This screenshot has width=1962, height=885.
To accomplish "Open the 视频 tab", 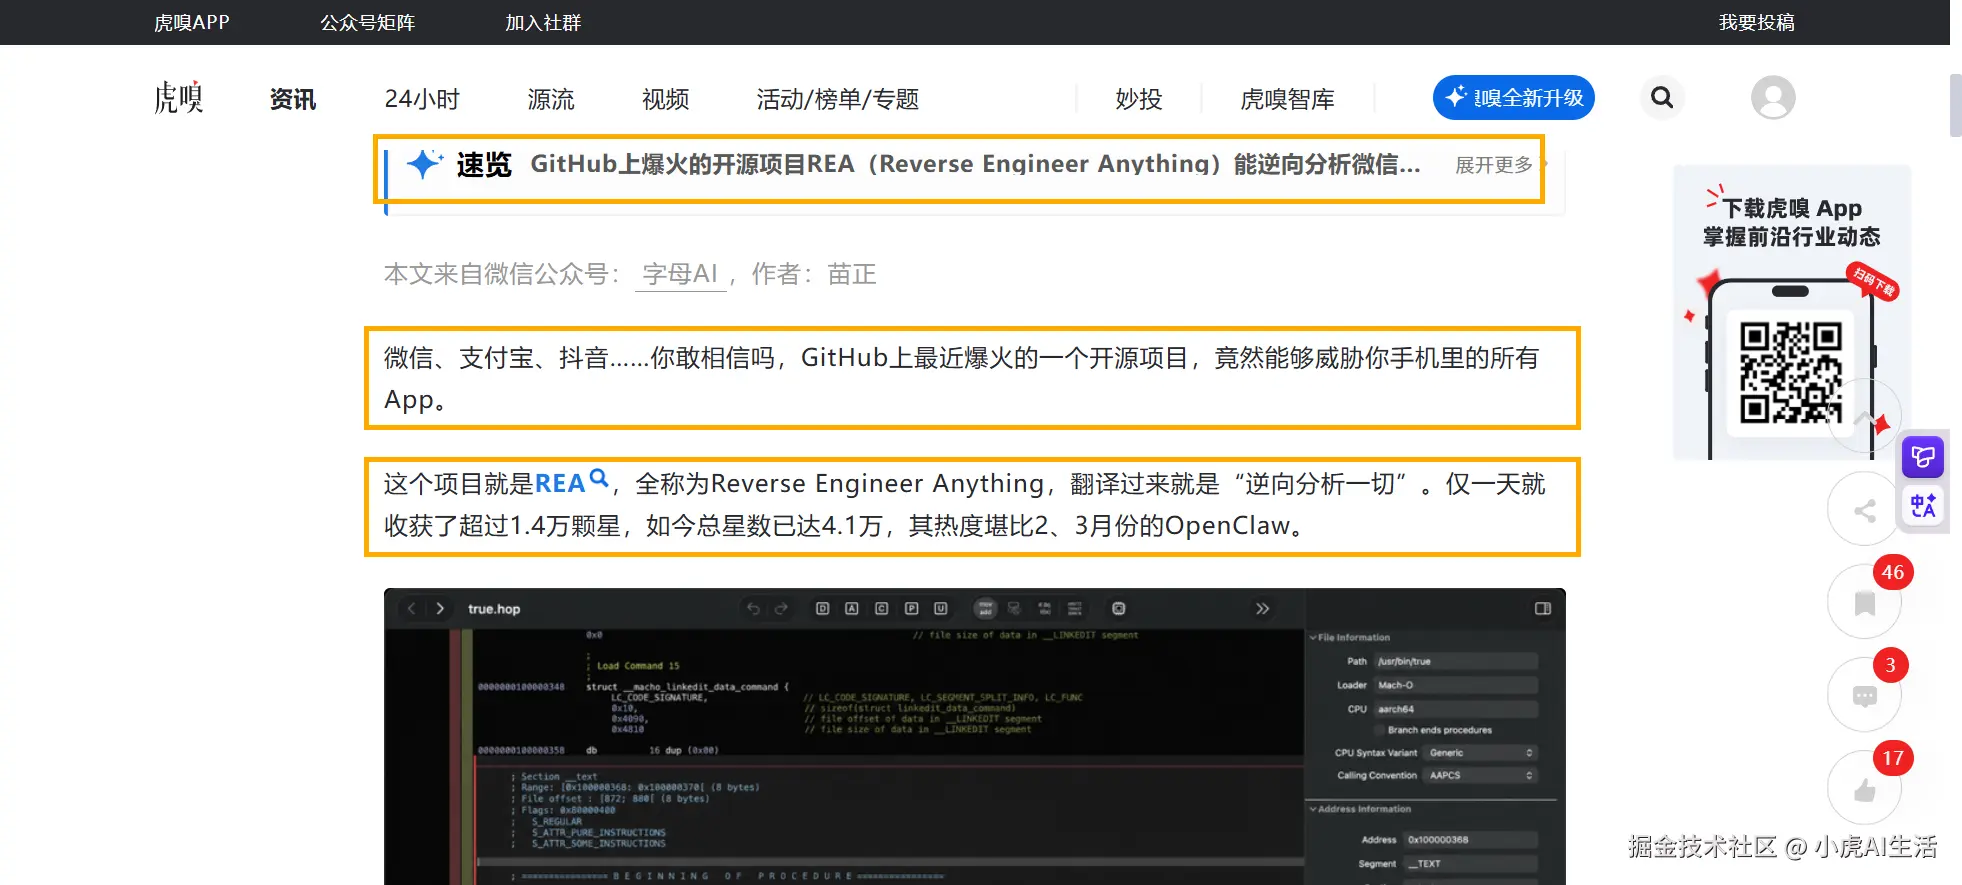I will pyautogui.click(x=665, y=99).
